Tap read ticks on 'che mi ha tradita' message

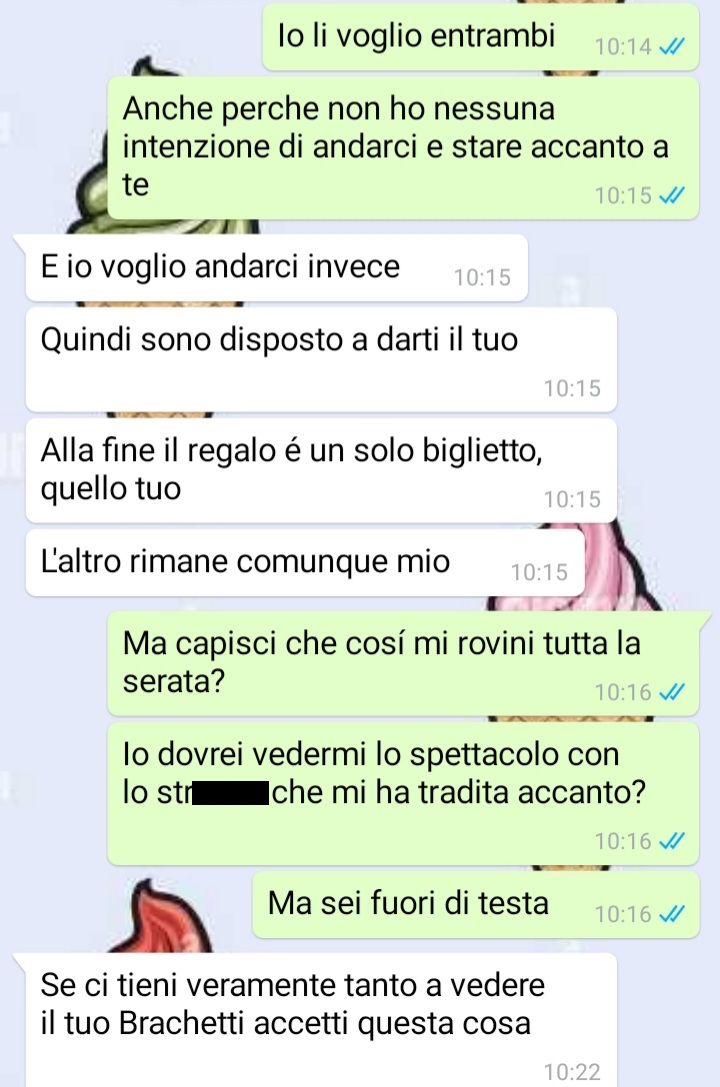(671, 841)
